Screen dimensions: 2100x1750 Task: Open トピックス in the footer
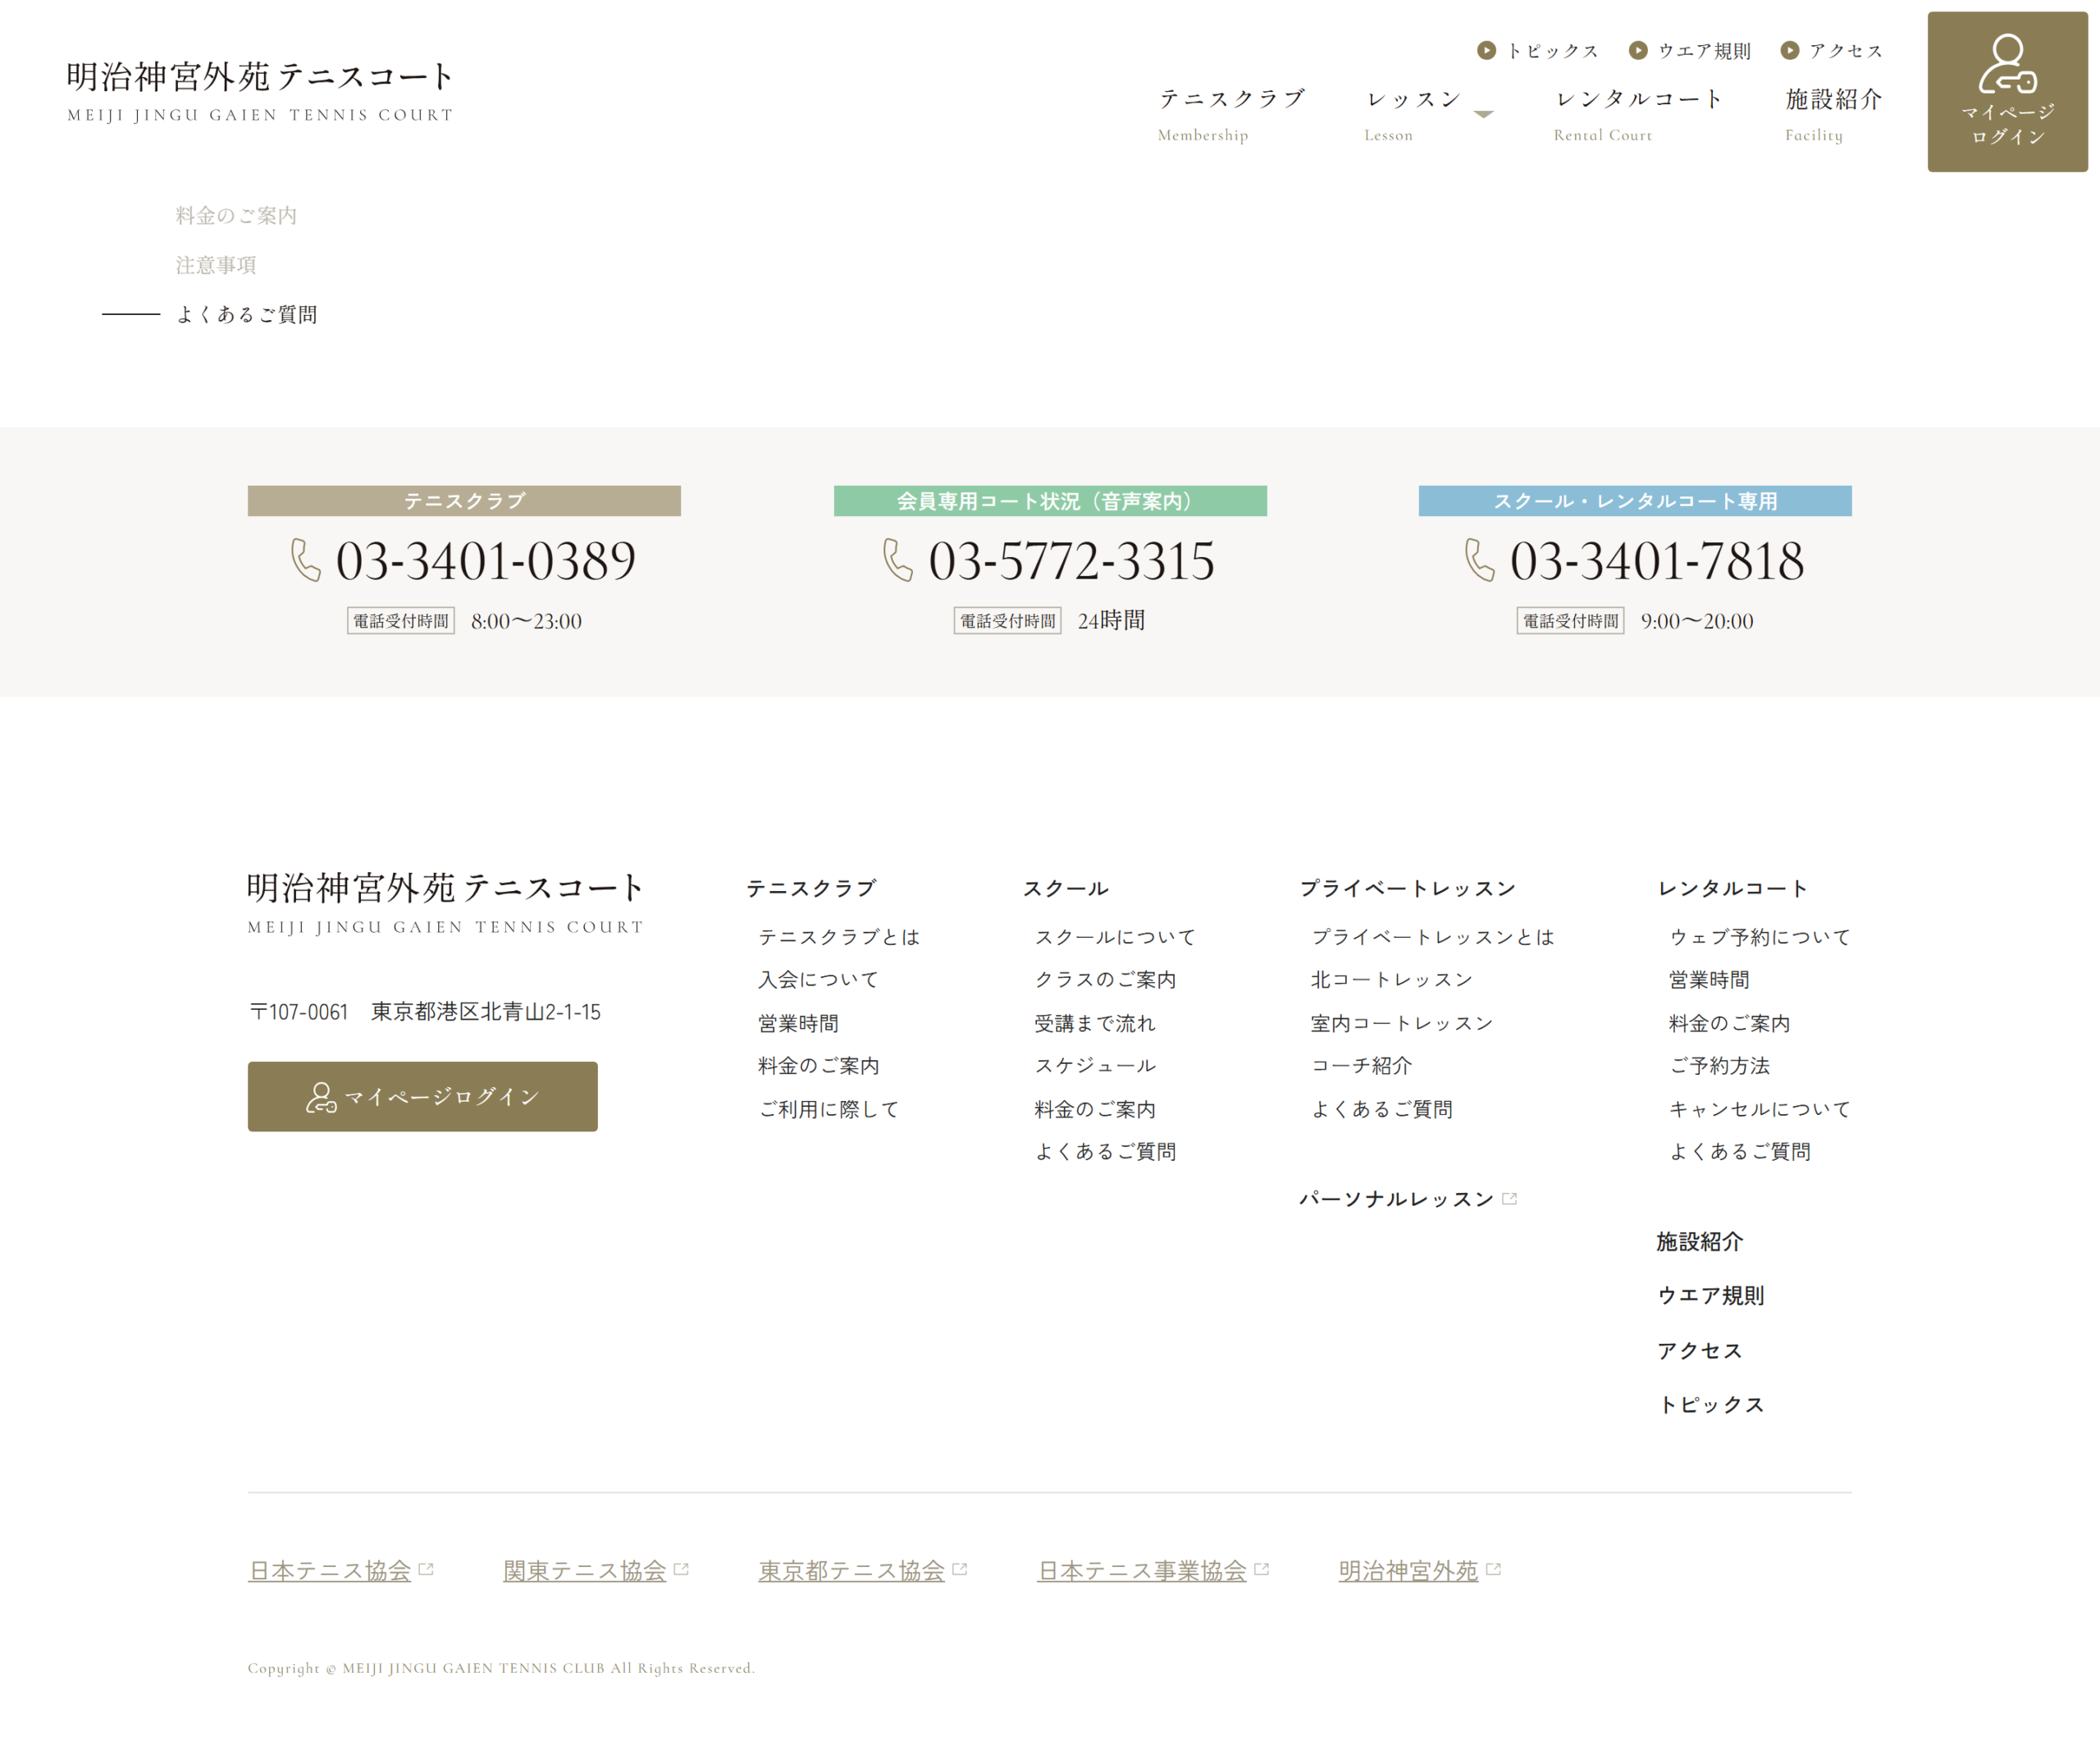coord(1711,1404)
